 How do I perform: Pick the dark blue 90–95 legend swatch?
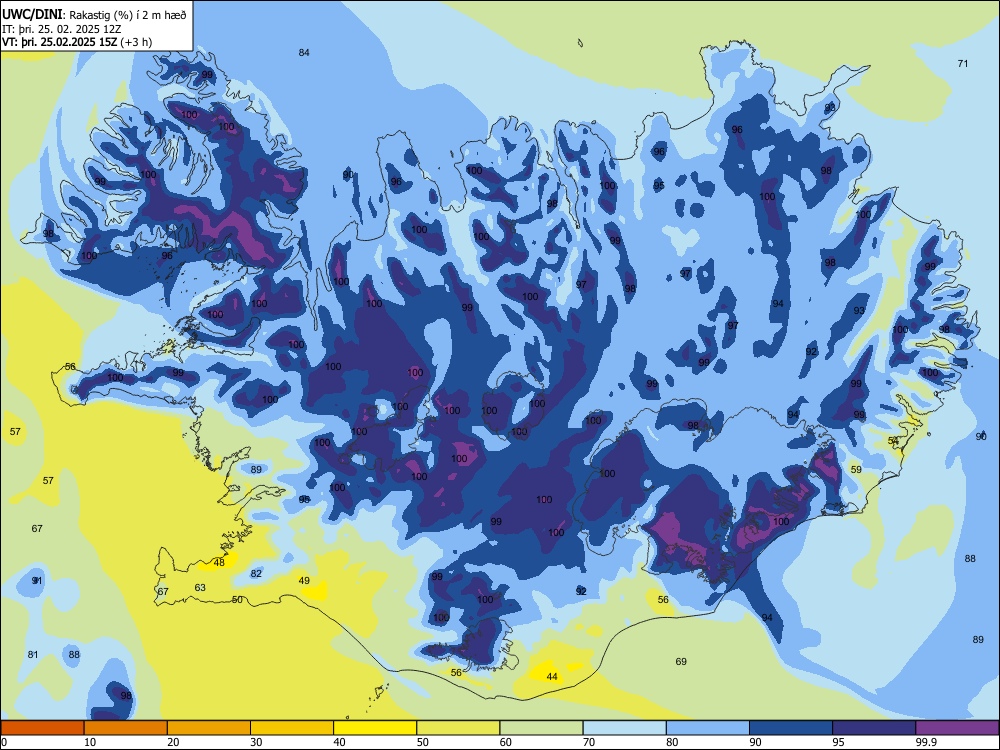click(791, 728)
